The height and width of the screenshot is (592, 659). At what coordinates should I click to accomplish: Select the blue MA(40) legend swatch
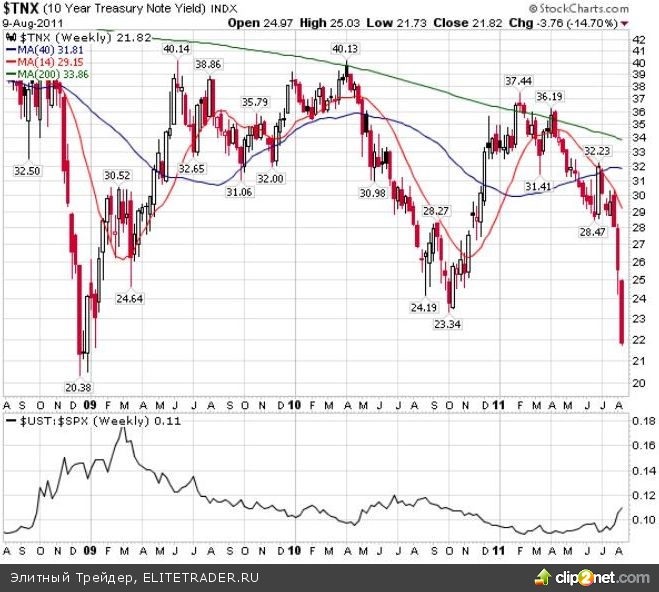12,48
